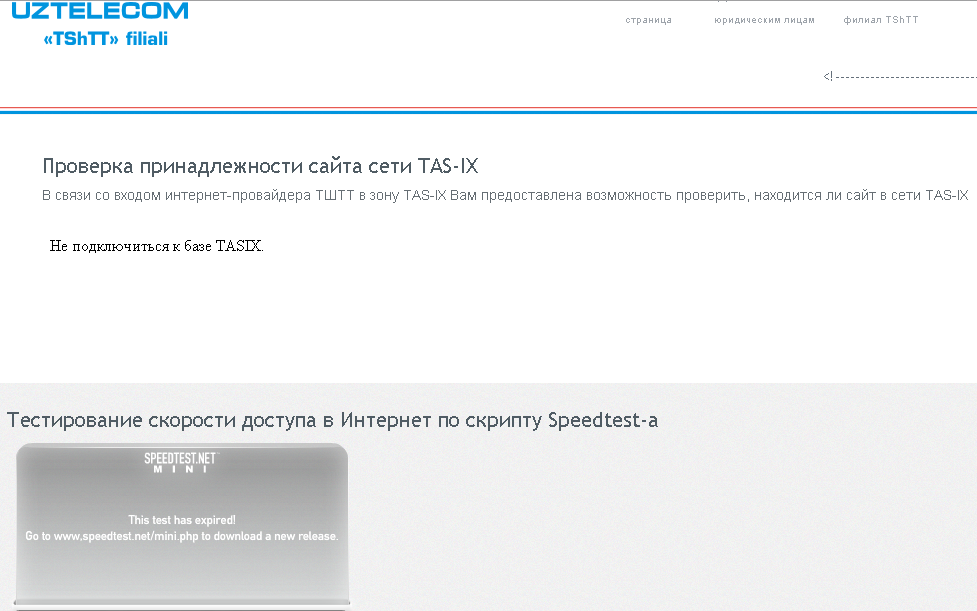Click the heading 'Проверка принадлежности сайта сети TAS-IX'
The width and height of the screenshot is (977, 611).
pyautogui.click(x=260, y=166)
